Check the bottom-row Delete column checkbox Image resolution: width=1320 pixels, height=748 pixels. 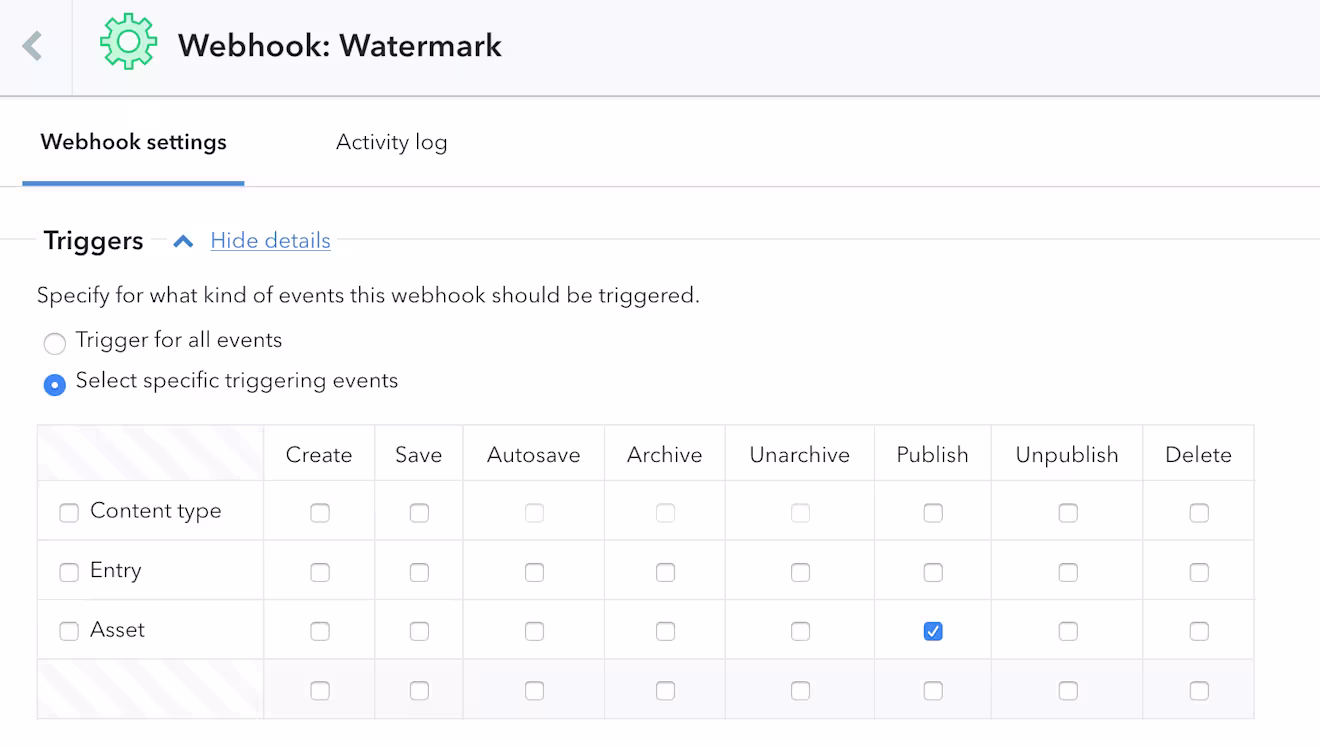point(1199,690)
